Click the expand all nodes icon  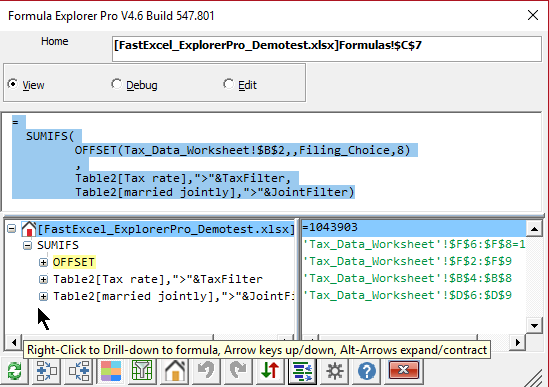click(x=47, y=371)
